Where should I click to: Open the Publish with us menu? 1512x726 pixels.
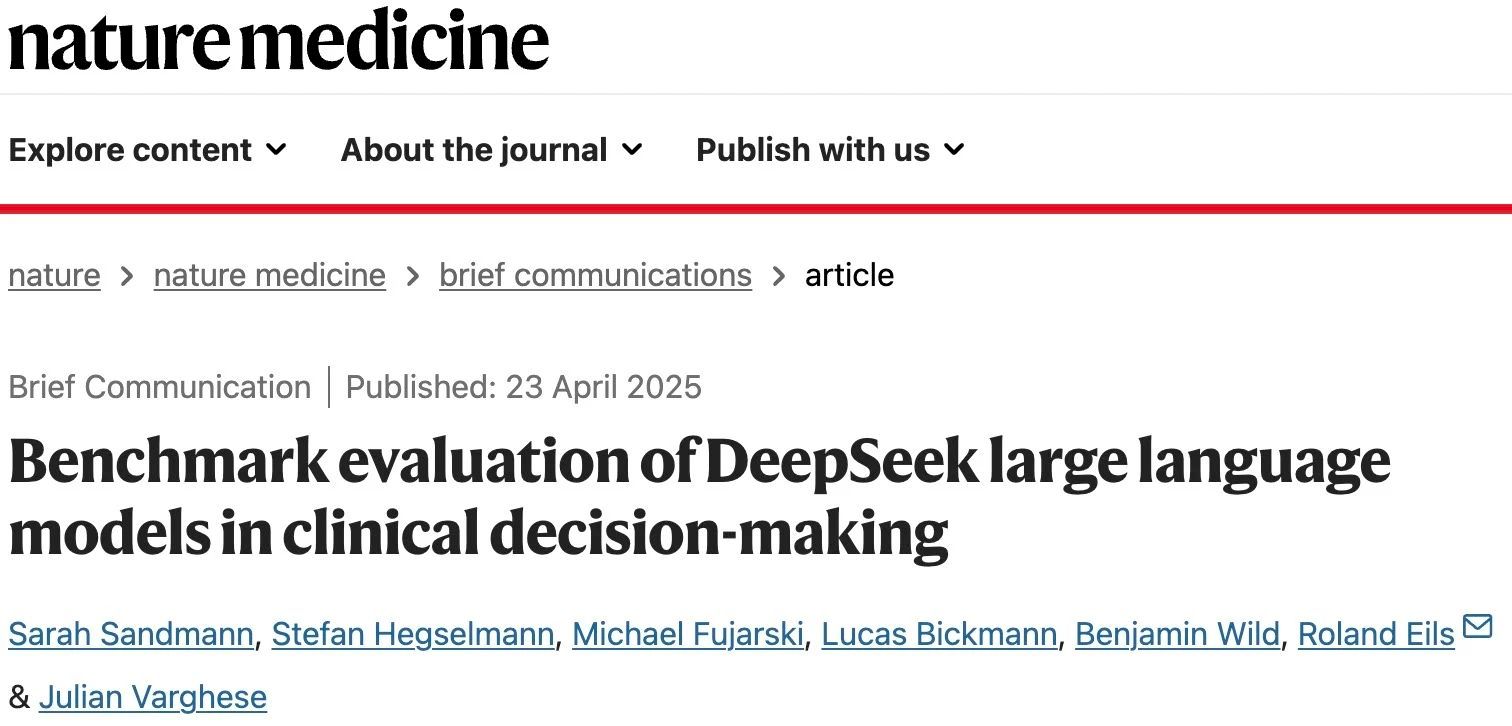[813, 150]
